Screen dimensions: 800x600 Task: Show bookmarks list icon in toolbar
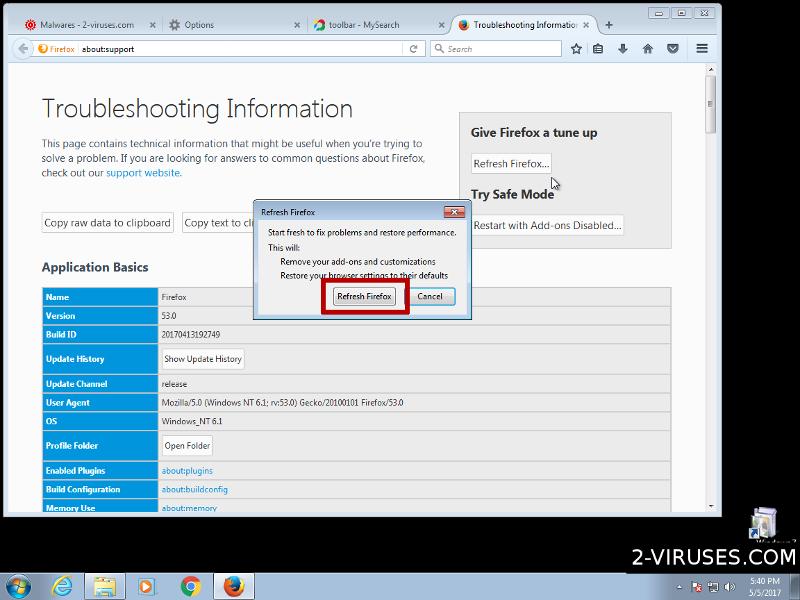(598, 48)
